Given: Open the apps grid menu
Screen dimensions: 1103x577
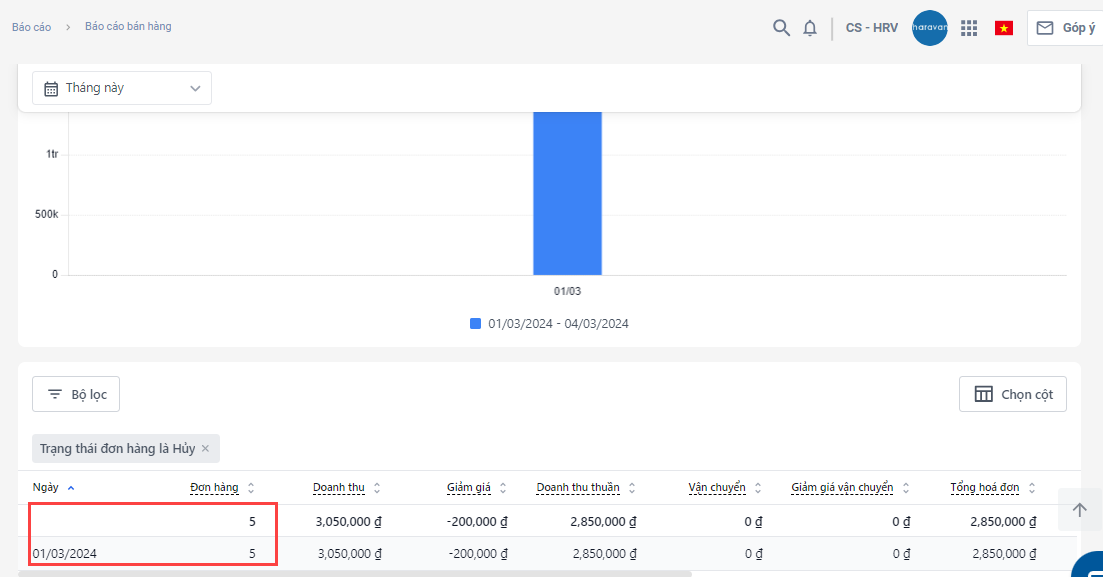Looking at the screenshot, I should (968, 28).
